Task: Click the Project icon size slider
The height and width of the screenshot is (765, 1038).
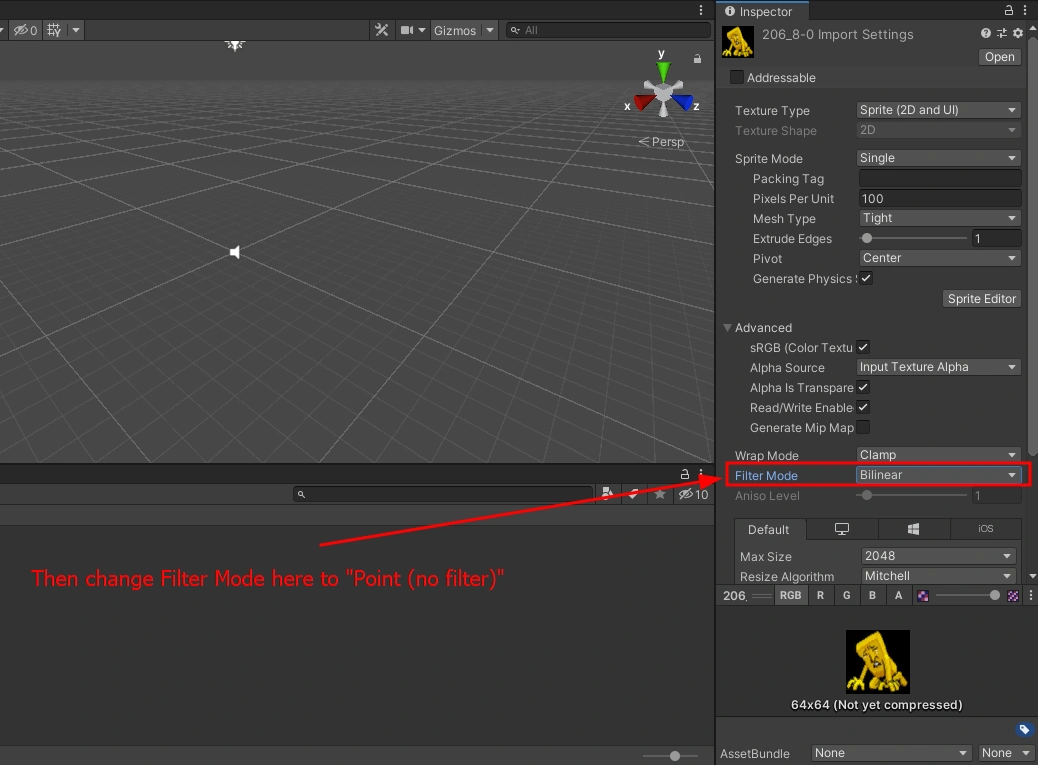Action: point(670,756)
